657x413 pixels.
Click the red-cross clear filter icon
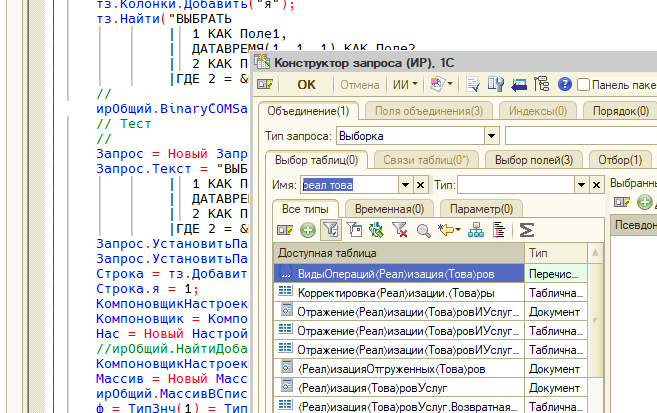400,230
